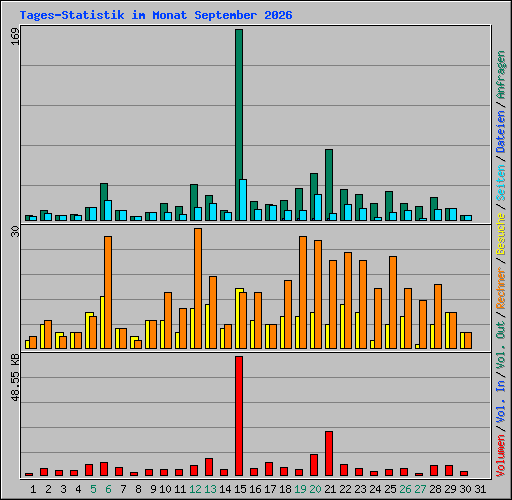Click the cyan Seiten bar for day 15
The image size is (512, 500).
243,200
